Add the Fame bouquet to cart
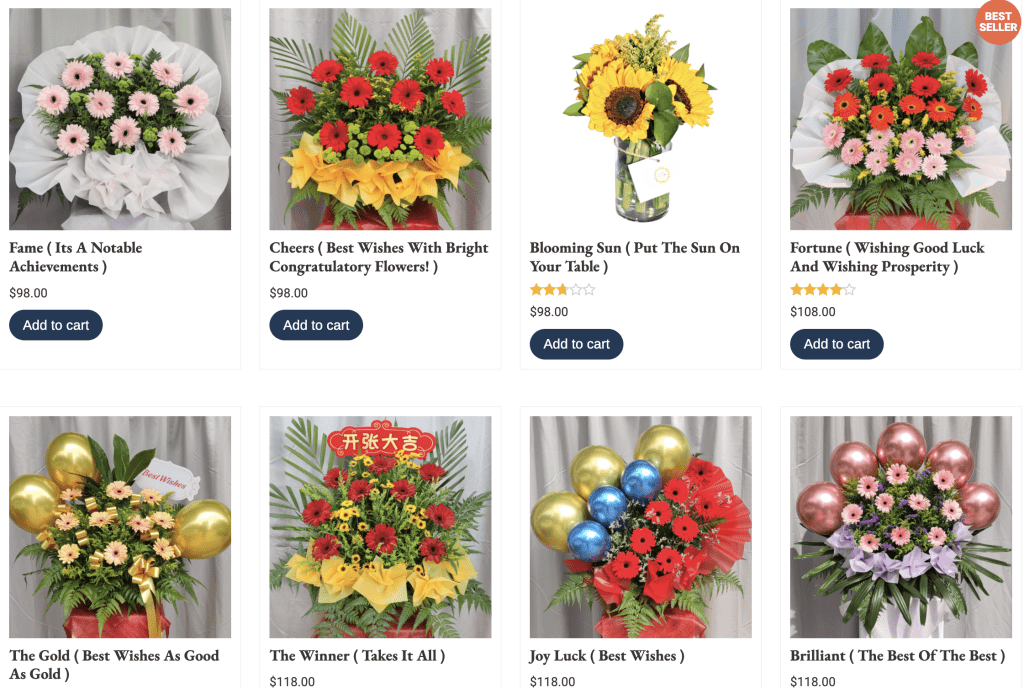This screenshot has width=1024, height=688. 56,325
